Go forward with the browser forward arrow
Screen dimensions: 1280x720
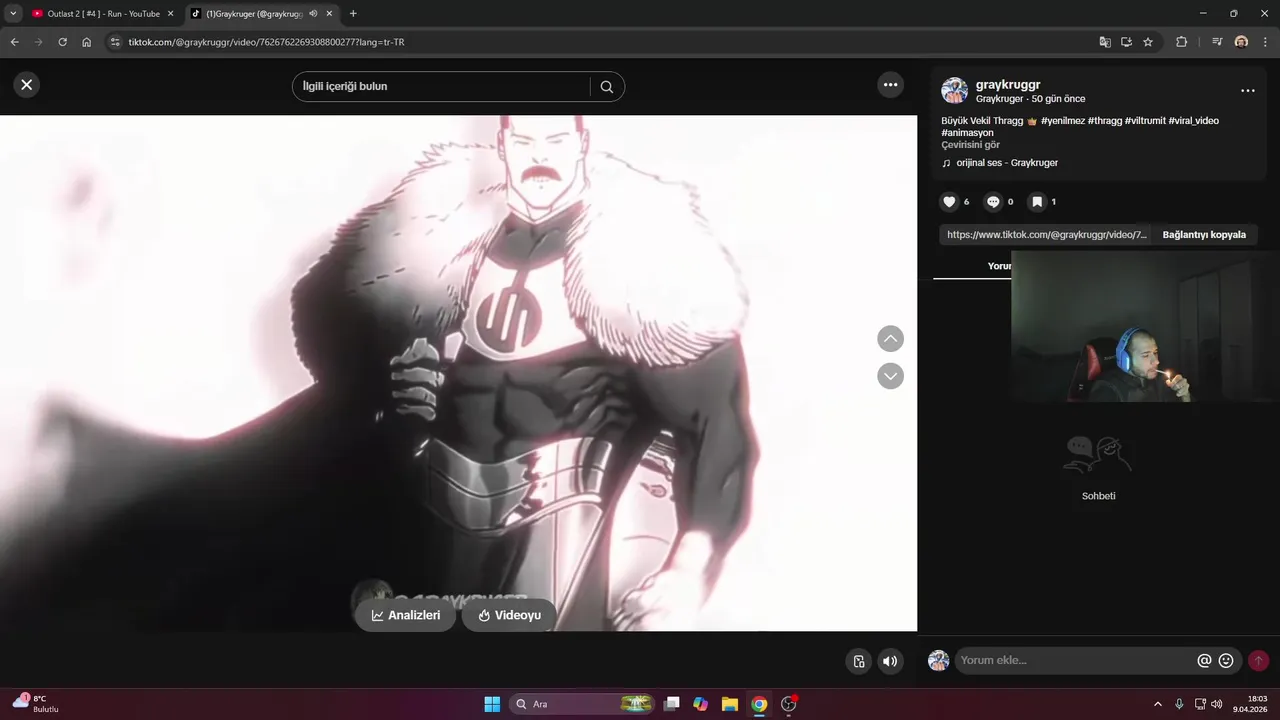[x=38, y=42]
